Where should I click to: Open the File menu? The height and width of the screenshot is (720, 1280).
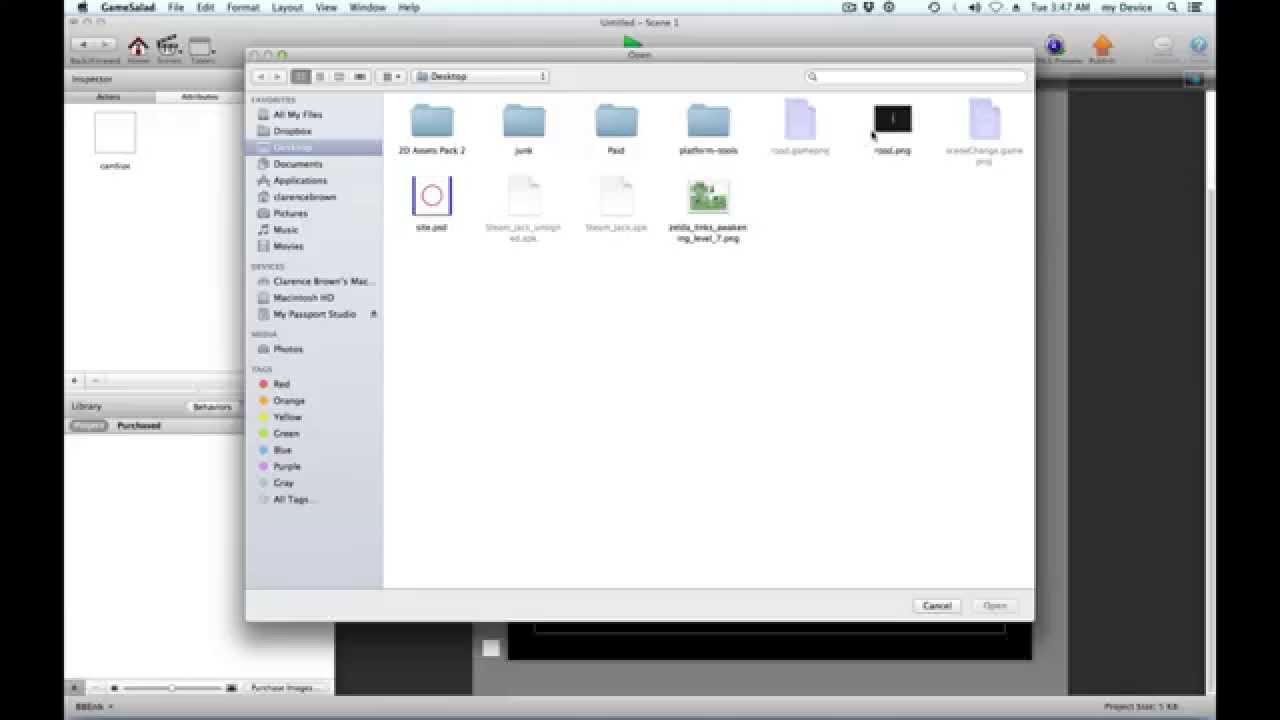tap(176, 7)
